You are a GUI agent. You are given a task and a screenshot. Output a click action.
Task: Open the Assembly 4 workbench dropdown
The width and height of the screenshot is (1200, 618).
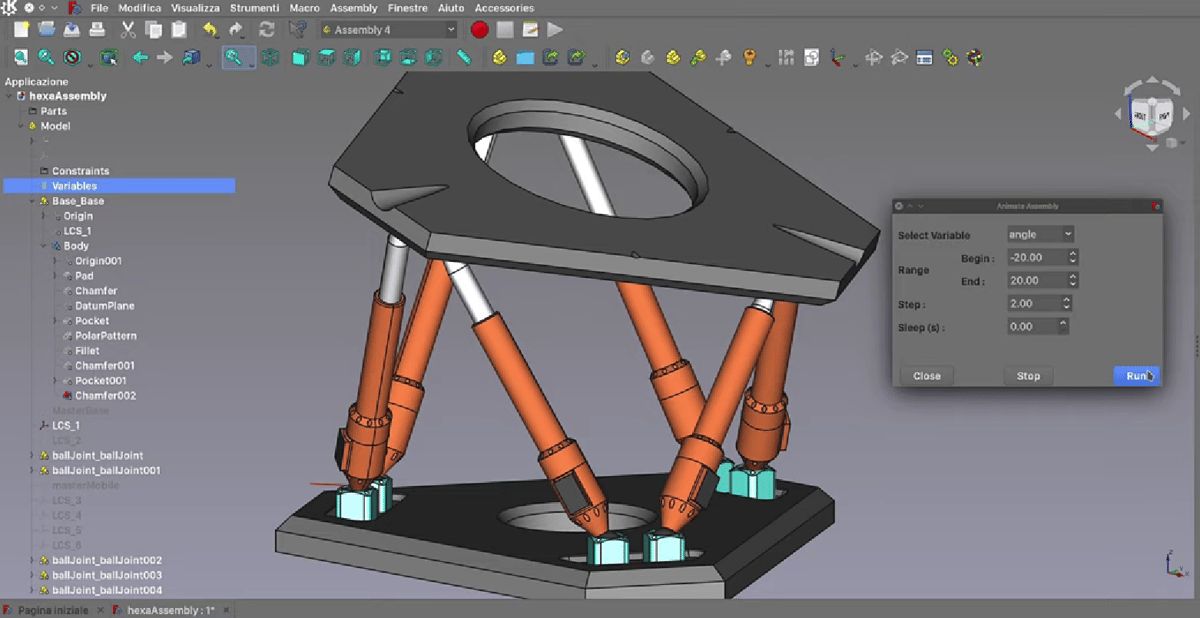point(389,30)
